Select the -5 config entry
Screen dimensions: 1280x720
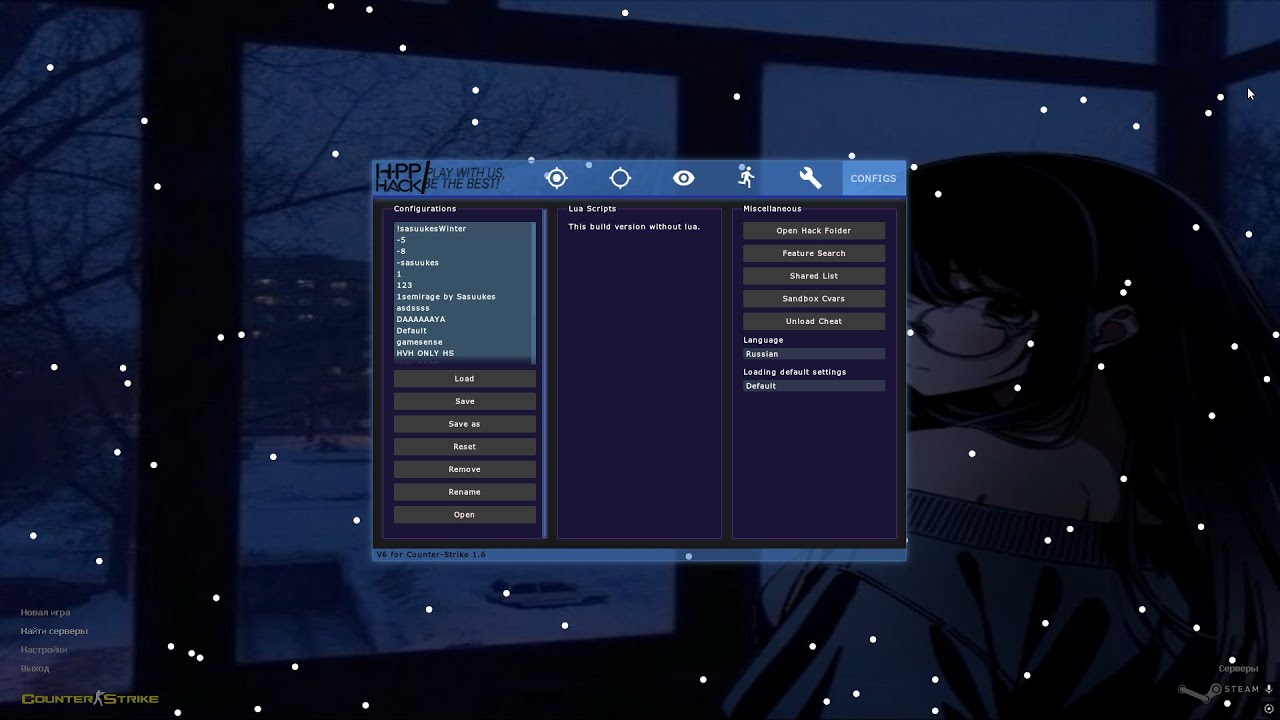(x=463, y=240)
